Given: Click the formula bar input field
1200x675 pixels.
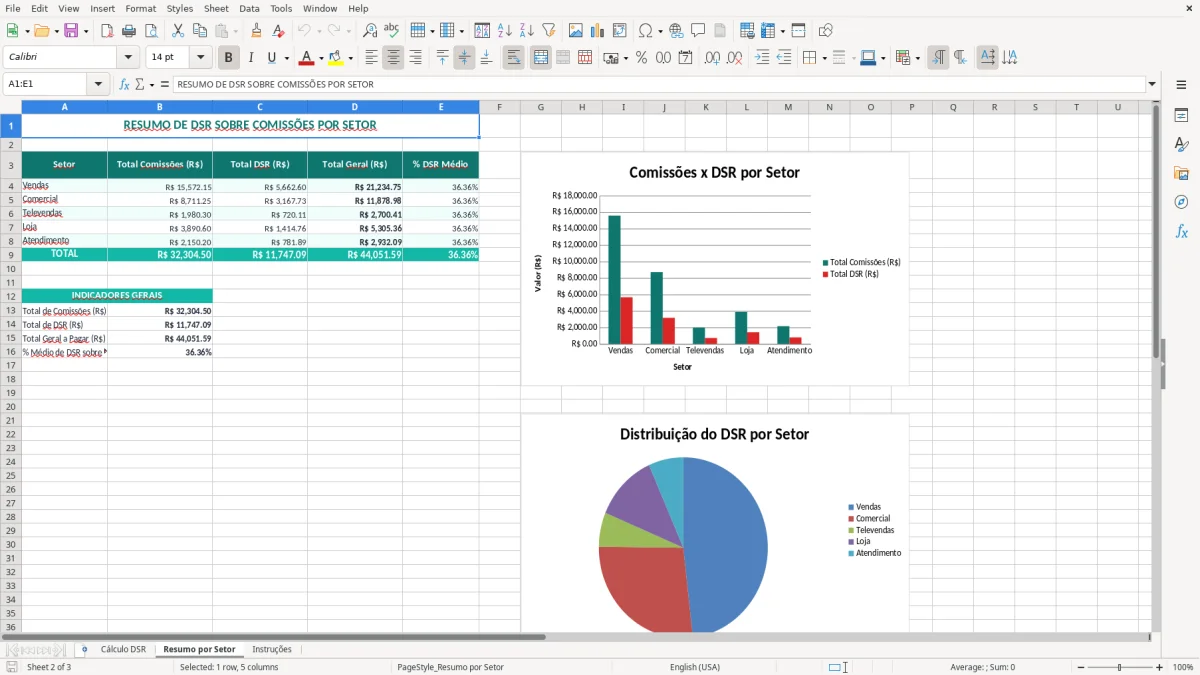Looking at the screenshot, I should coord(659,84).
